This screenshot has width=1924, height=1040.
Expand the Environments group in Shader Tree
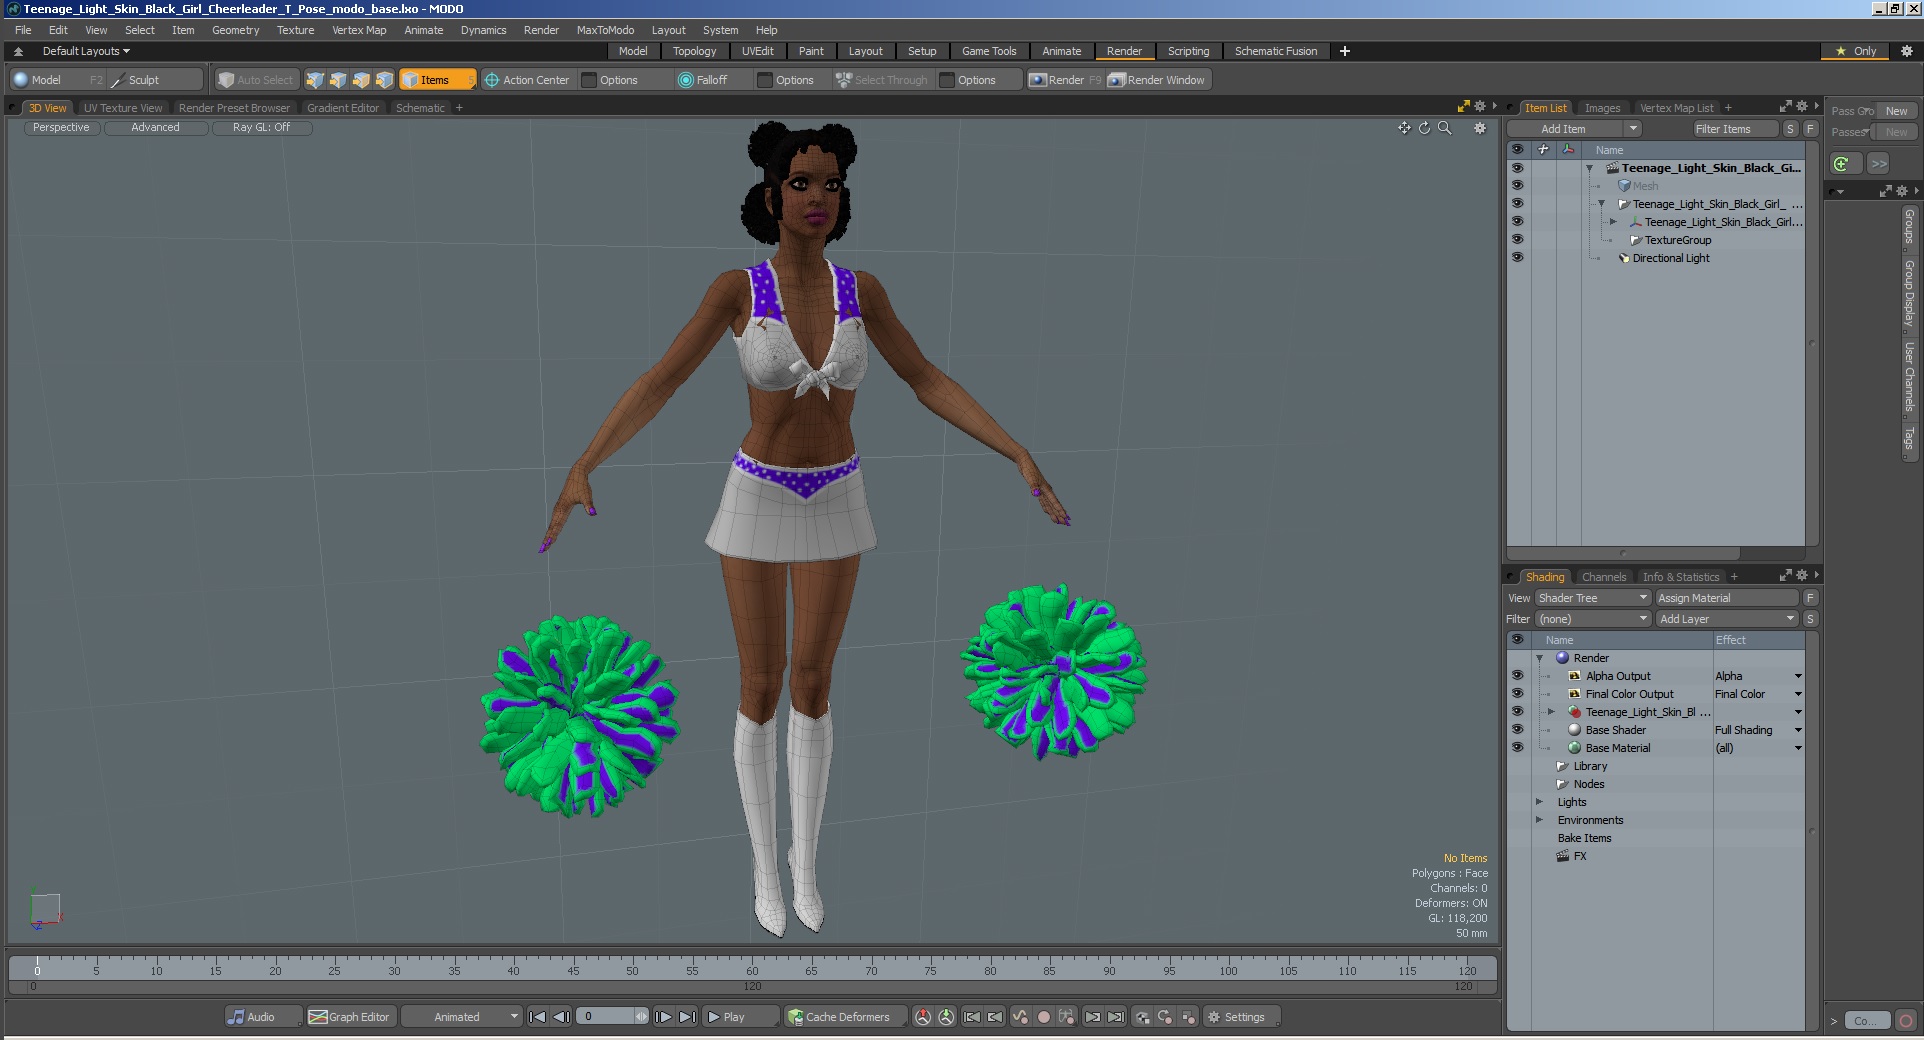pos(1540,820)
